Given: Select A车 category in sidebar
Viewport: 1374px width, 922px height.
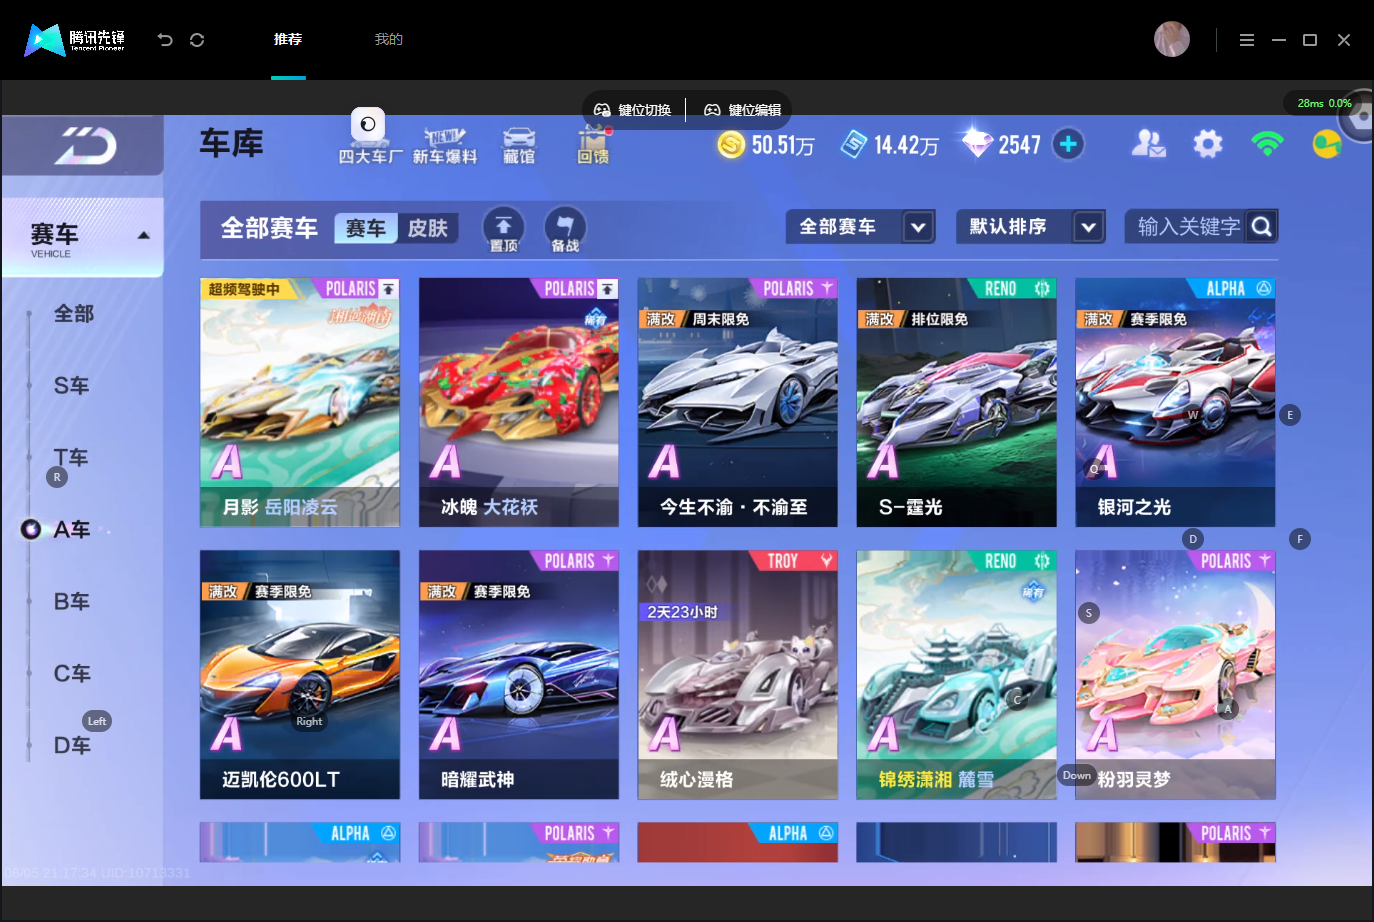Looking at the screenshot, I should pyautogui.click(x=72, y=530).
